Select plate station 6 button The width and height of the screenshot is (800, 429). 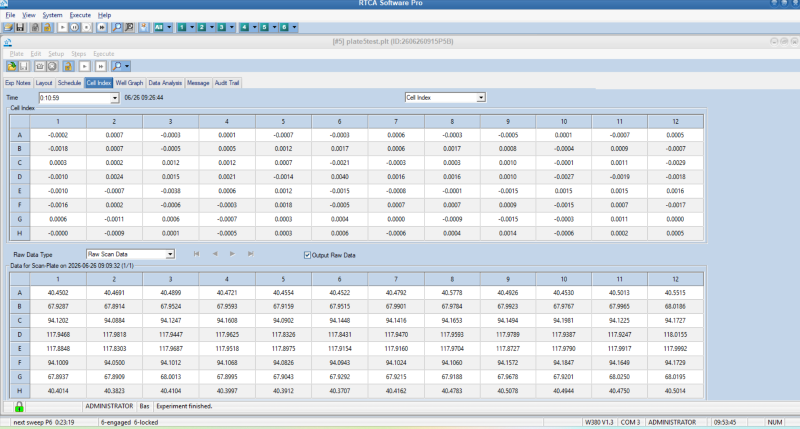point(285,28)
